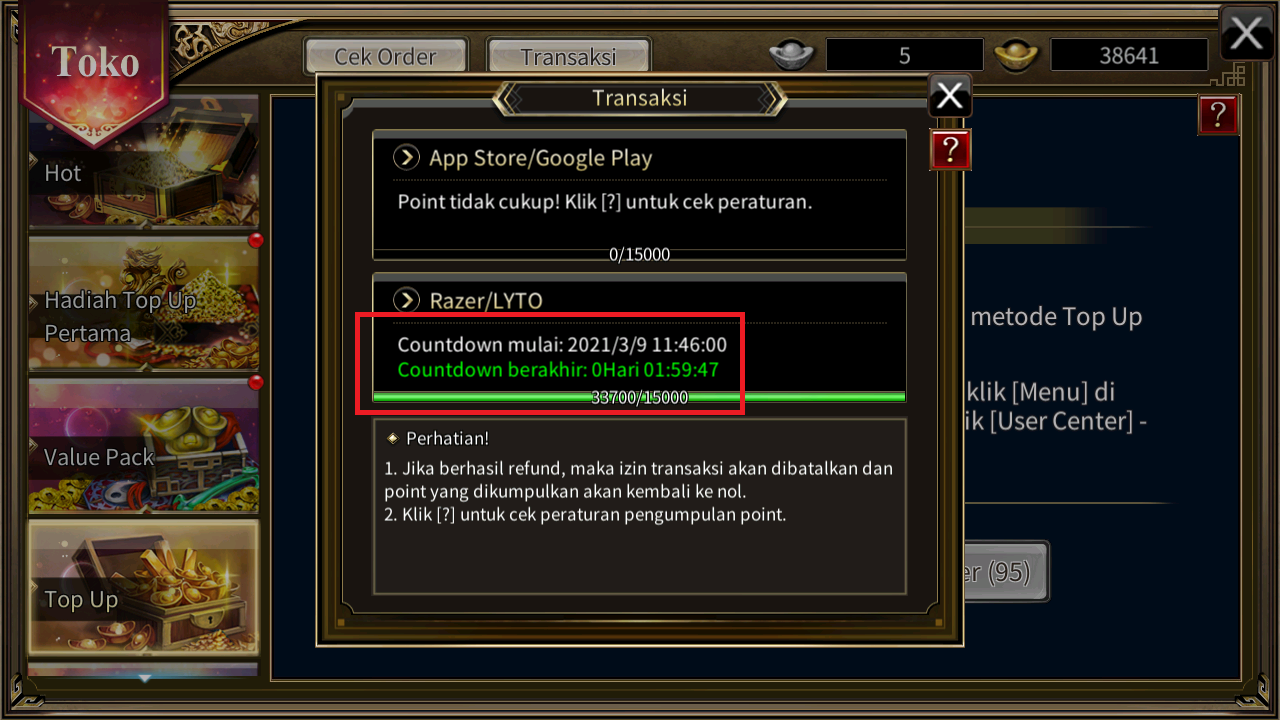Screen dimensions: 1280x720
Task: Select the Value Pack category
Action: tap(144, 445)
